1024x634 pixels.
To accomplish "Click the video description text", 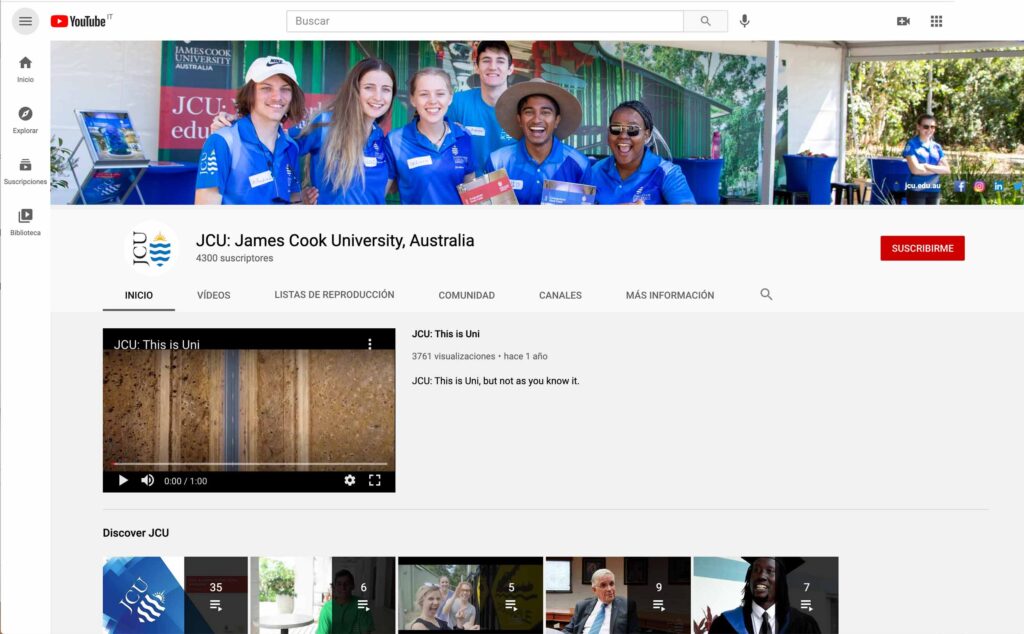I will [495, 381].
